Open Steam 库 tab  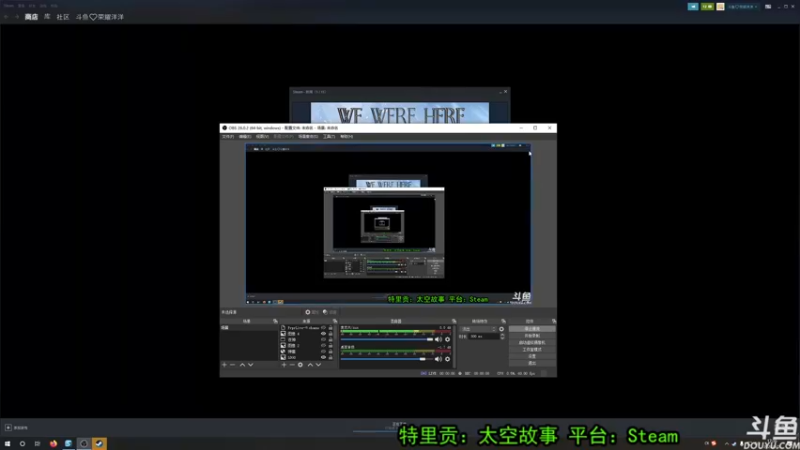pyautogui.click(x=47, y=17)
